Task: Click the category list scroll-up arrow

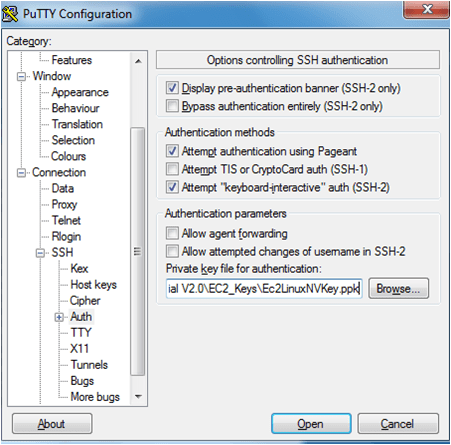Action: click(138, 61)
